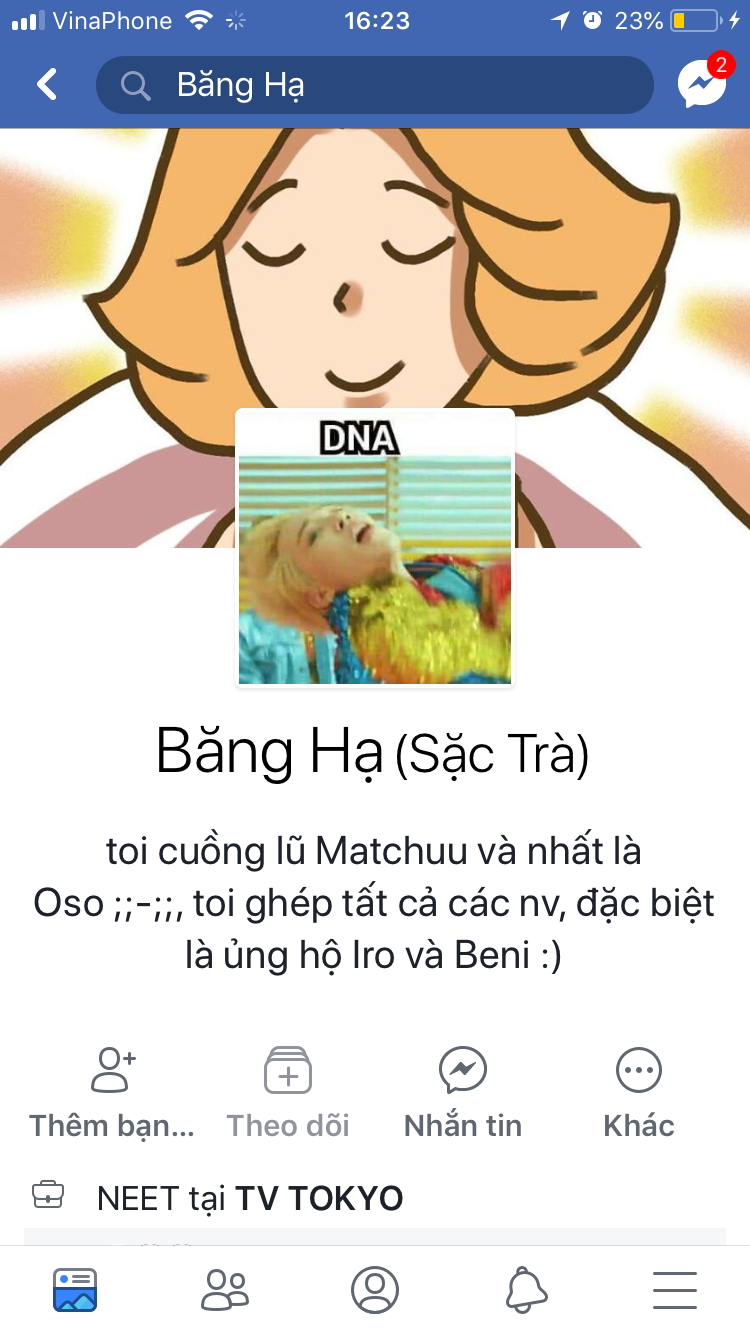Tap the briefcase work icon
750x1334 pixels.
[x=48, y=1194]
